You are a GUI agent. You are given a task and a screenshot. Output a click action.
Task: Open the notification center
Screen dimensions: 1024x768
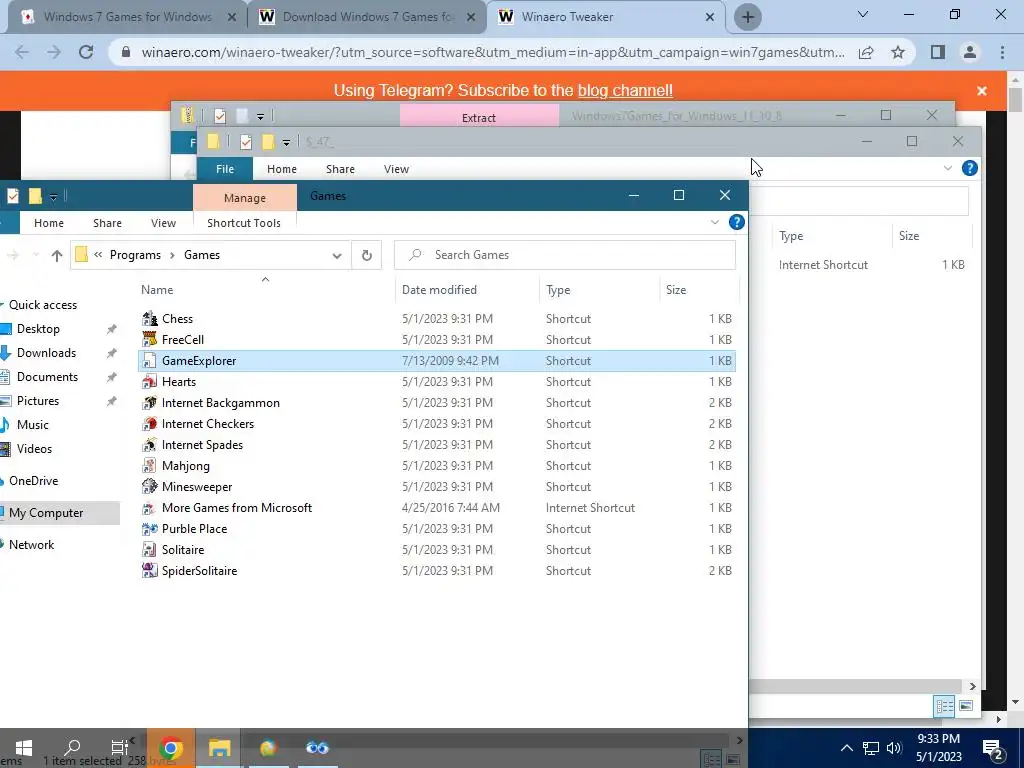pos(993,748)
